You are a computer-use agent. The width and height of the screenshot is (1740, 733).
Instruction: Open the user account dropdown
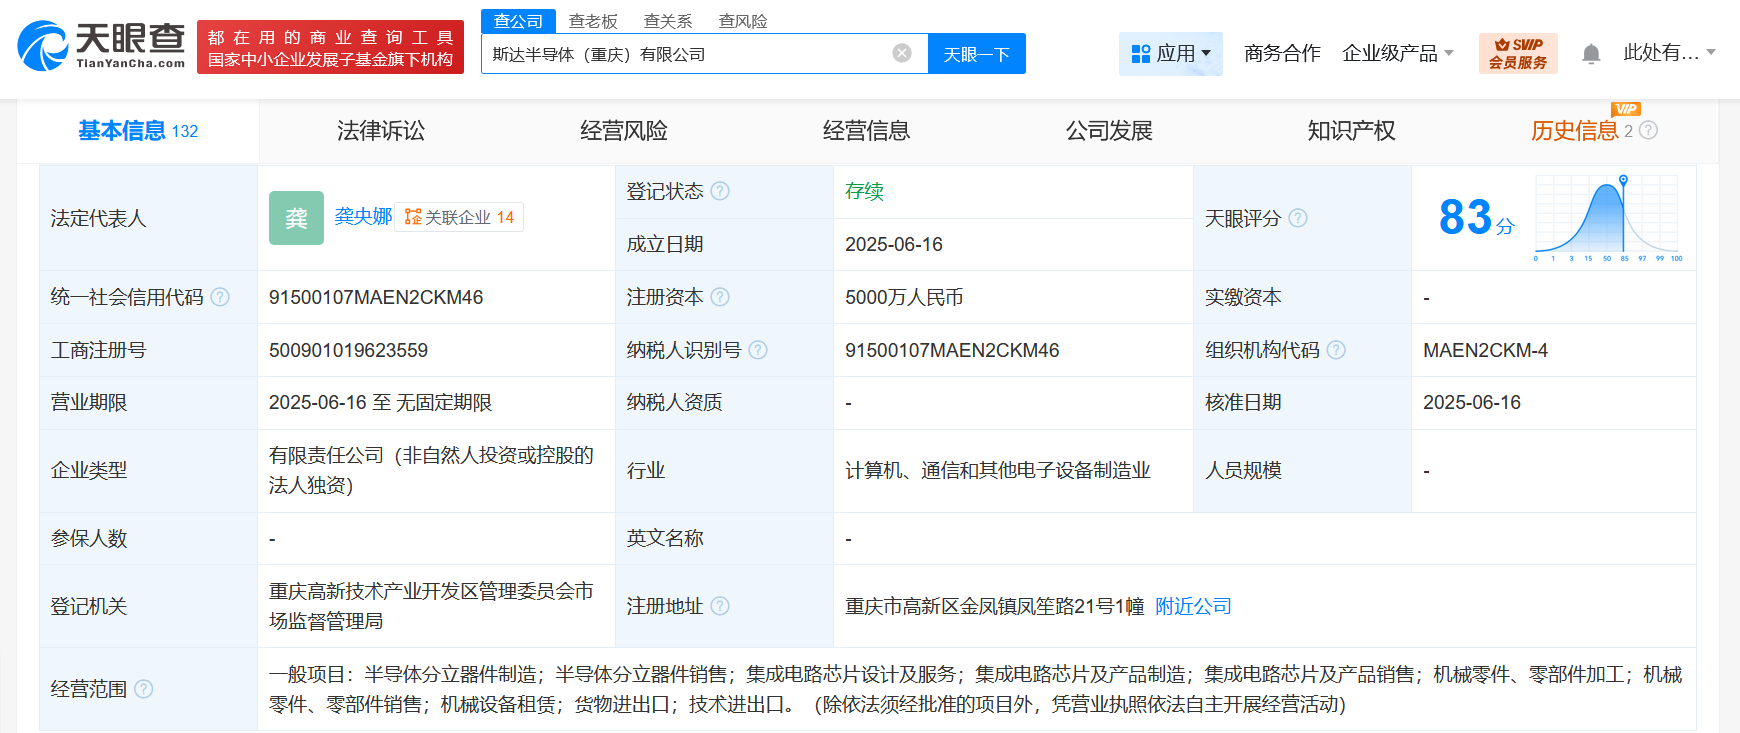coord(1668,53)
